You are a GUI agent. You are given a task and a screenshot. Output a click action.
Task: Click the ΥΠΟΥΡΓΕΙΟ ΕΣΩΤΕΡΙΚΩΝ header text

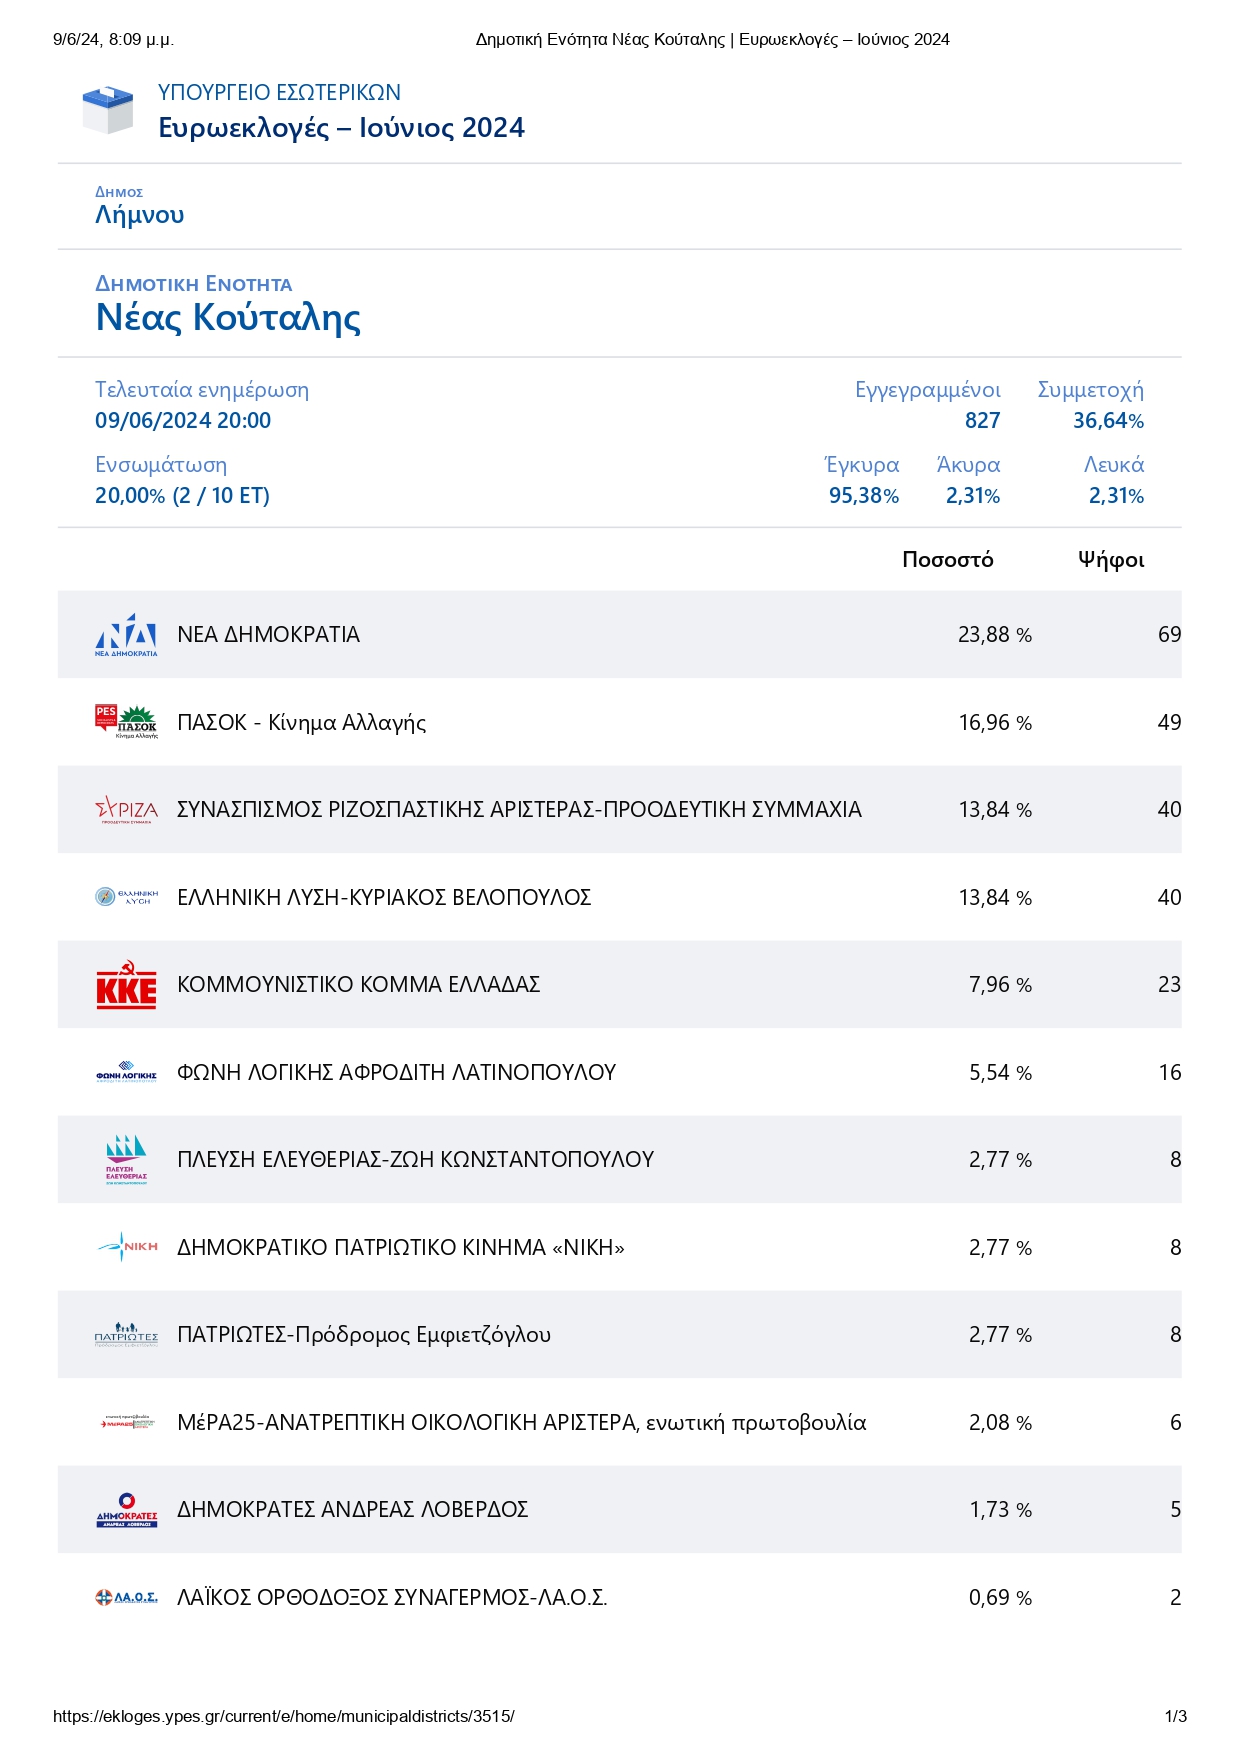[279, 93]
